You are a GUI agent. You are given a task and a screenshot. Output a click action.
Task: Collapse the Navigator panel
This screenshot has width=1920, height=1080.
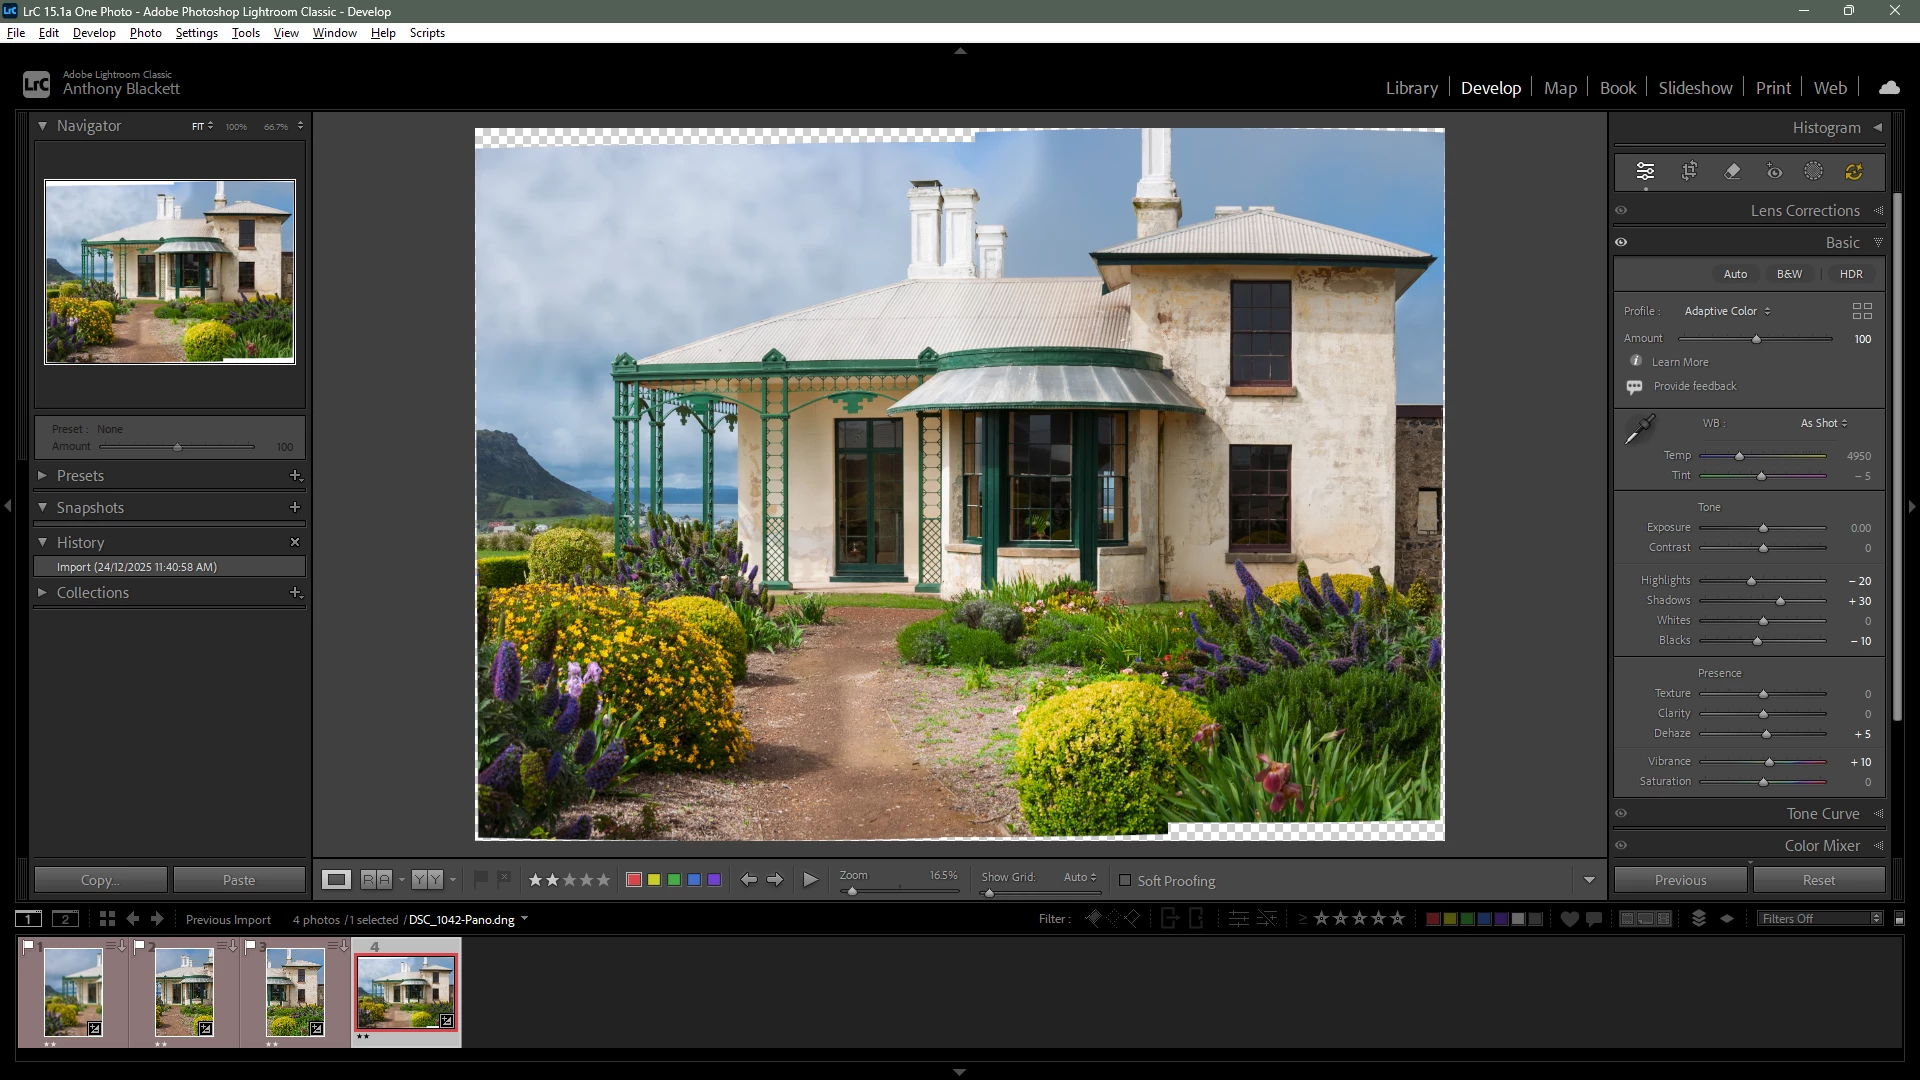42,126
